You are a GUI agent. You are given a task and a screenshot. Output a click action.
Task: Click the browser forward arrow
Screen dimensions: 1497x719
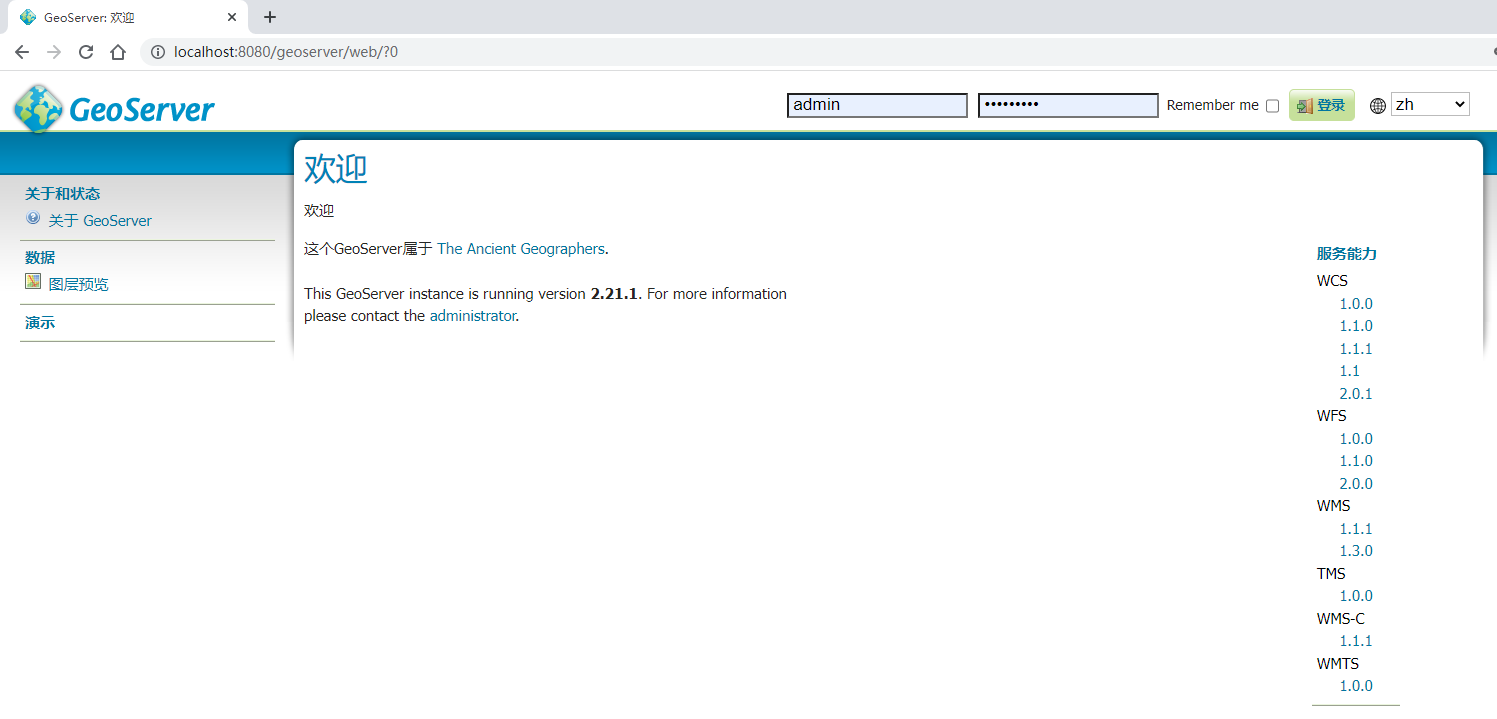54,52
